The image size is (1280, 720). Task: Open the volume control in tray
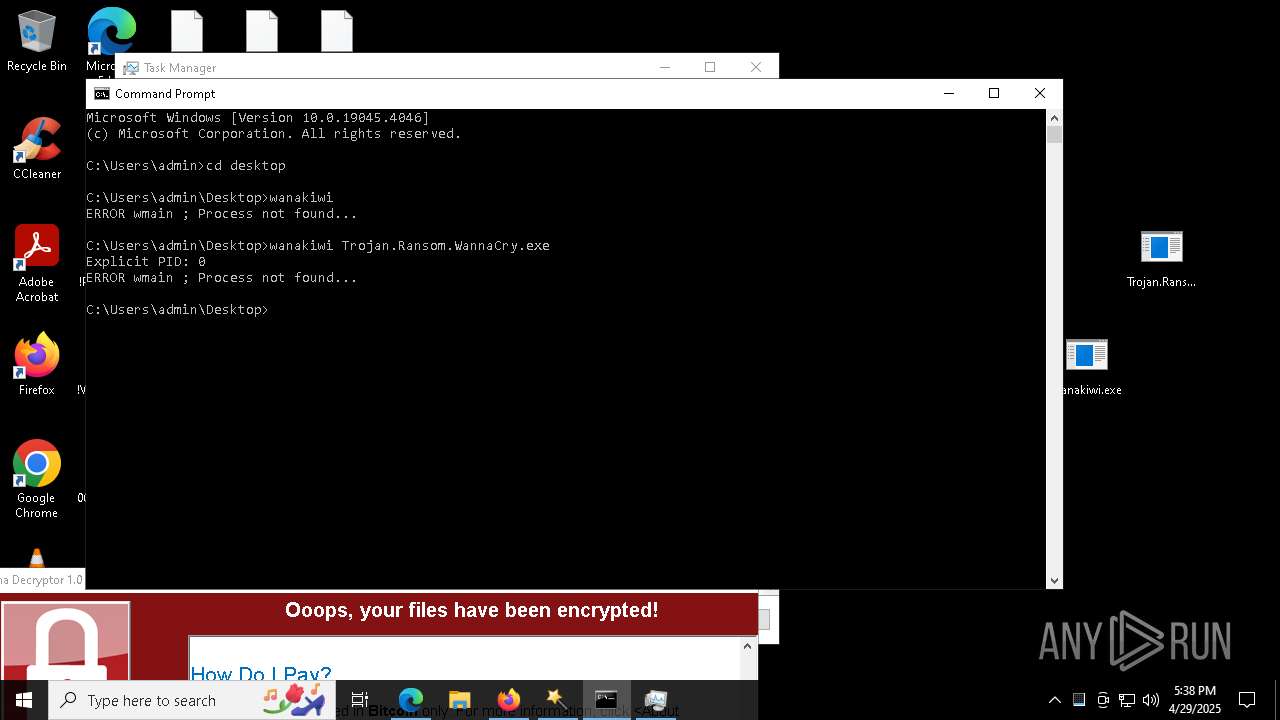coord(1150,700)
